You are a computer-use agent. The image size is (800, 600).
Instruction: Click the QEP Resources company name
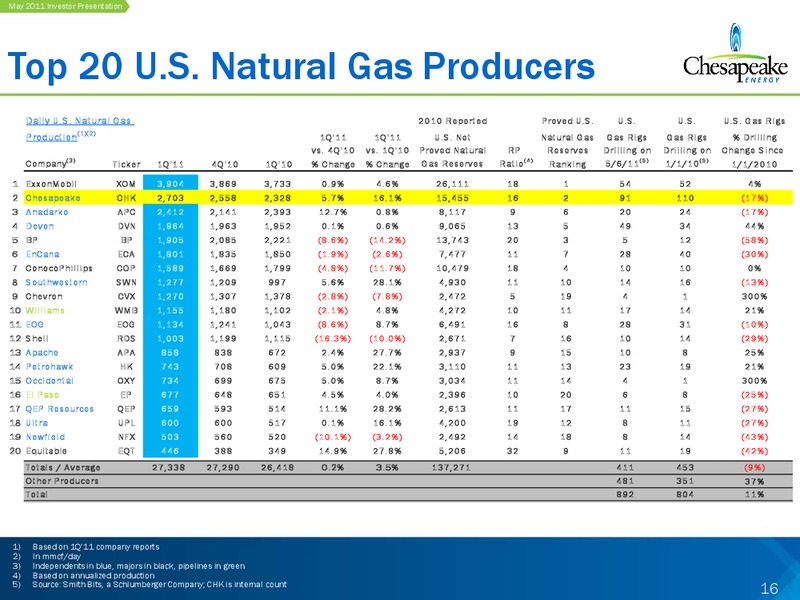tap(59, 409)
